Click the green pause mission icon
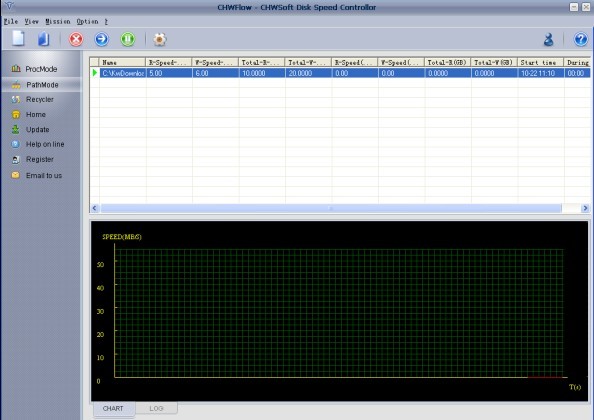Viewport: 594px width, 420px height. [x=128, y=39]
